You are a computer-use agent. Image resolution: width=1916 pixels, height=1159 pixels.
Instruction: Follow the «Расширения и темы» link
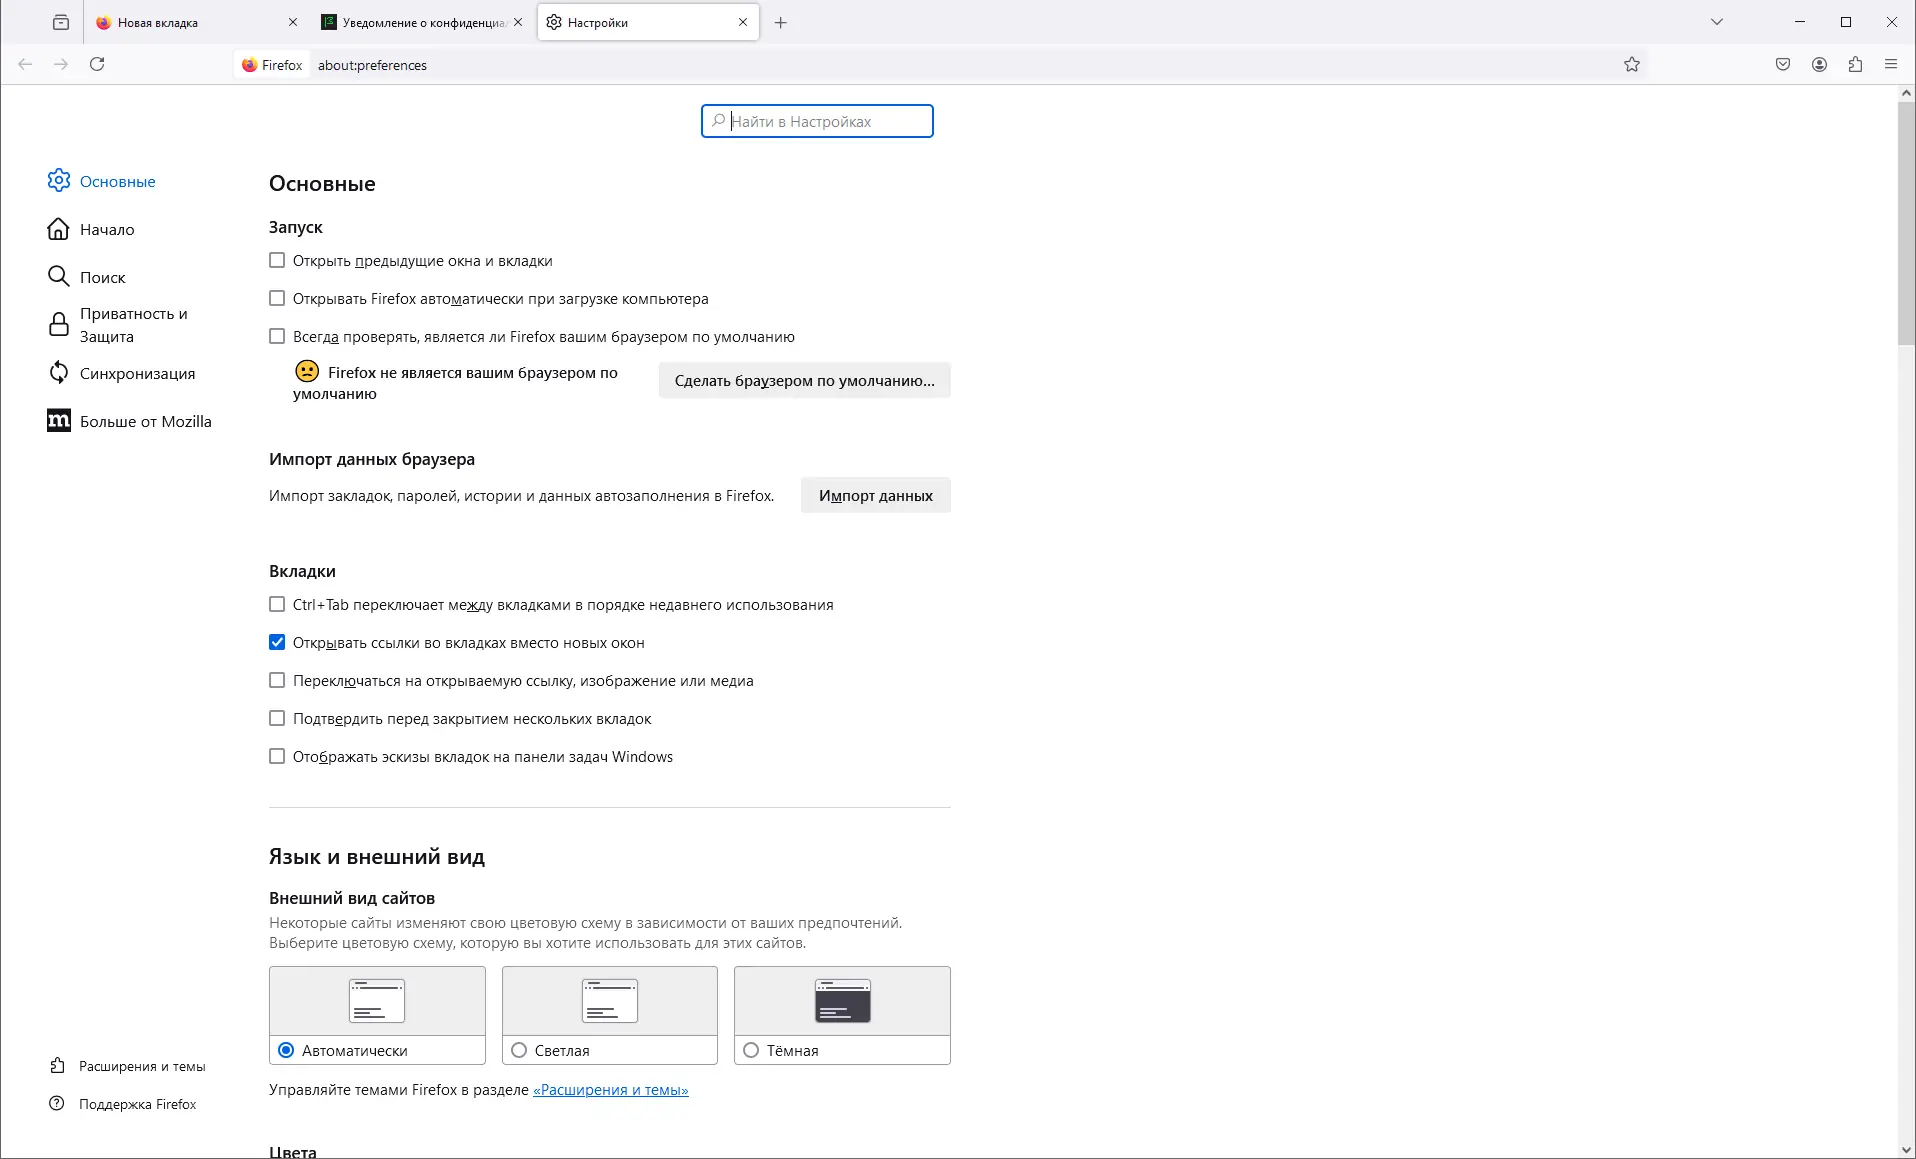tap(611, 1090)
